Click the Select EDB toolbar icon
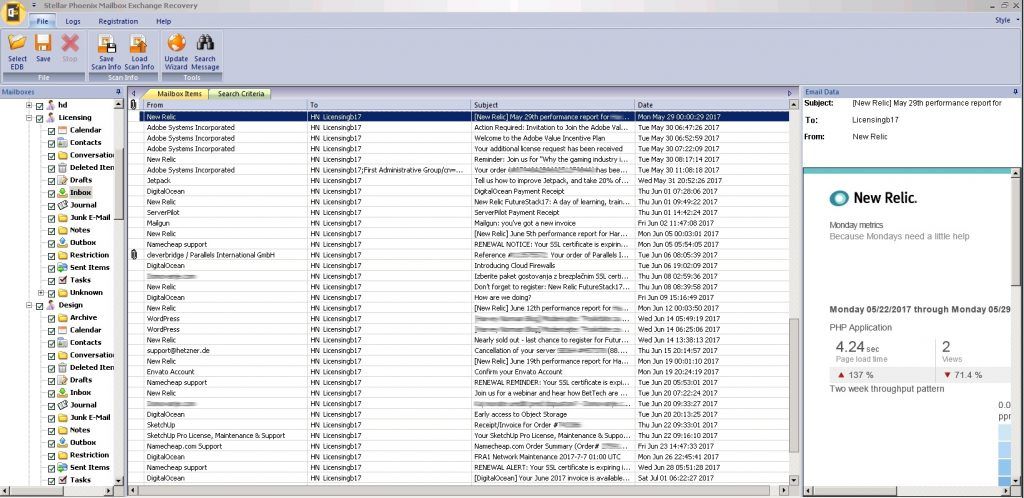The image size is (1024, 498). [x=17, y=44]
